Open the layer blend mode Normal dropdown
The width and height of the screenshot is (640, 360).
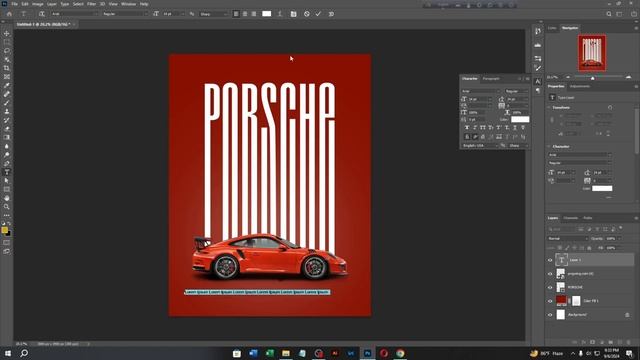click(567, 238)
